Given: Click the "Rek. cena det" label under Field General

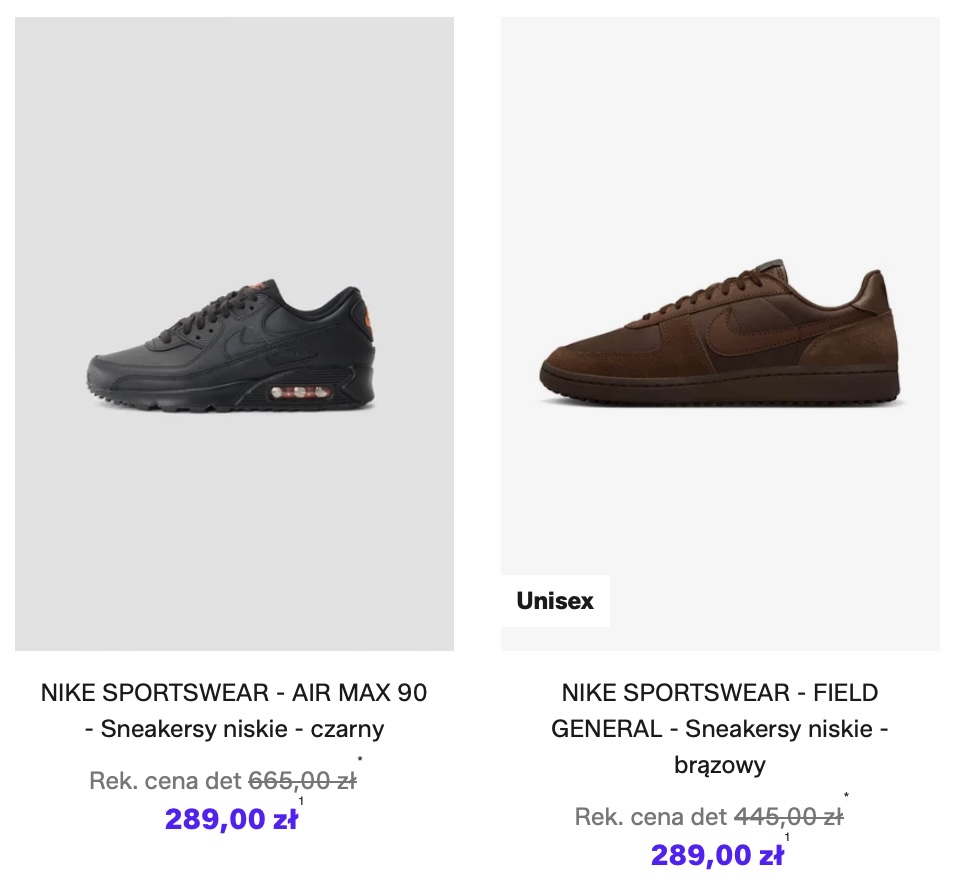Looking at the screenshot, I should pyautogui.click(x=651, y=817).
